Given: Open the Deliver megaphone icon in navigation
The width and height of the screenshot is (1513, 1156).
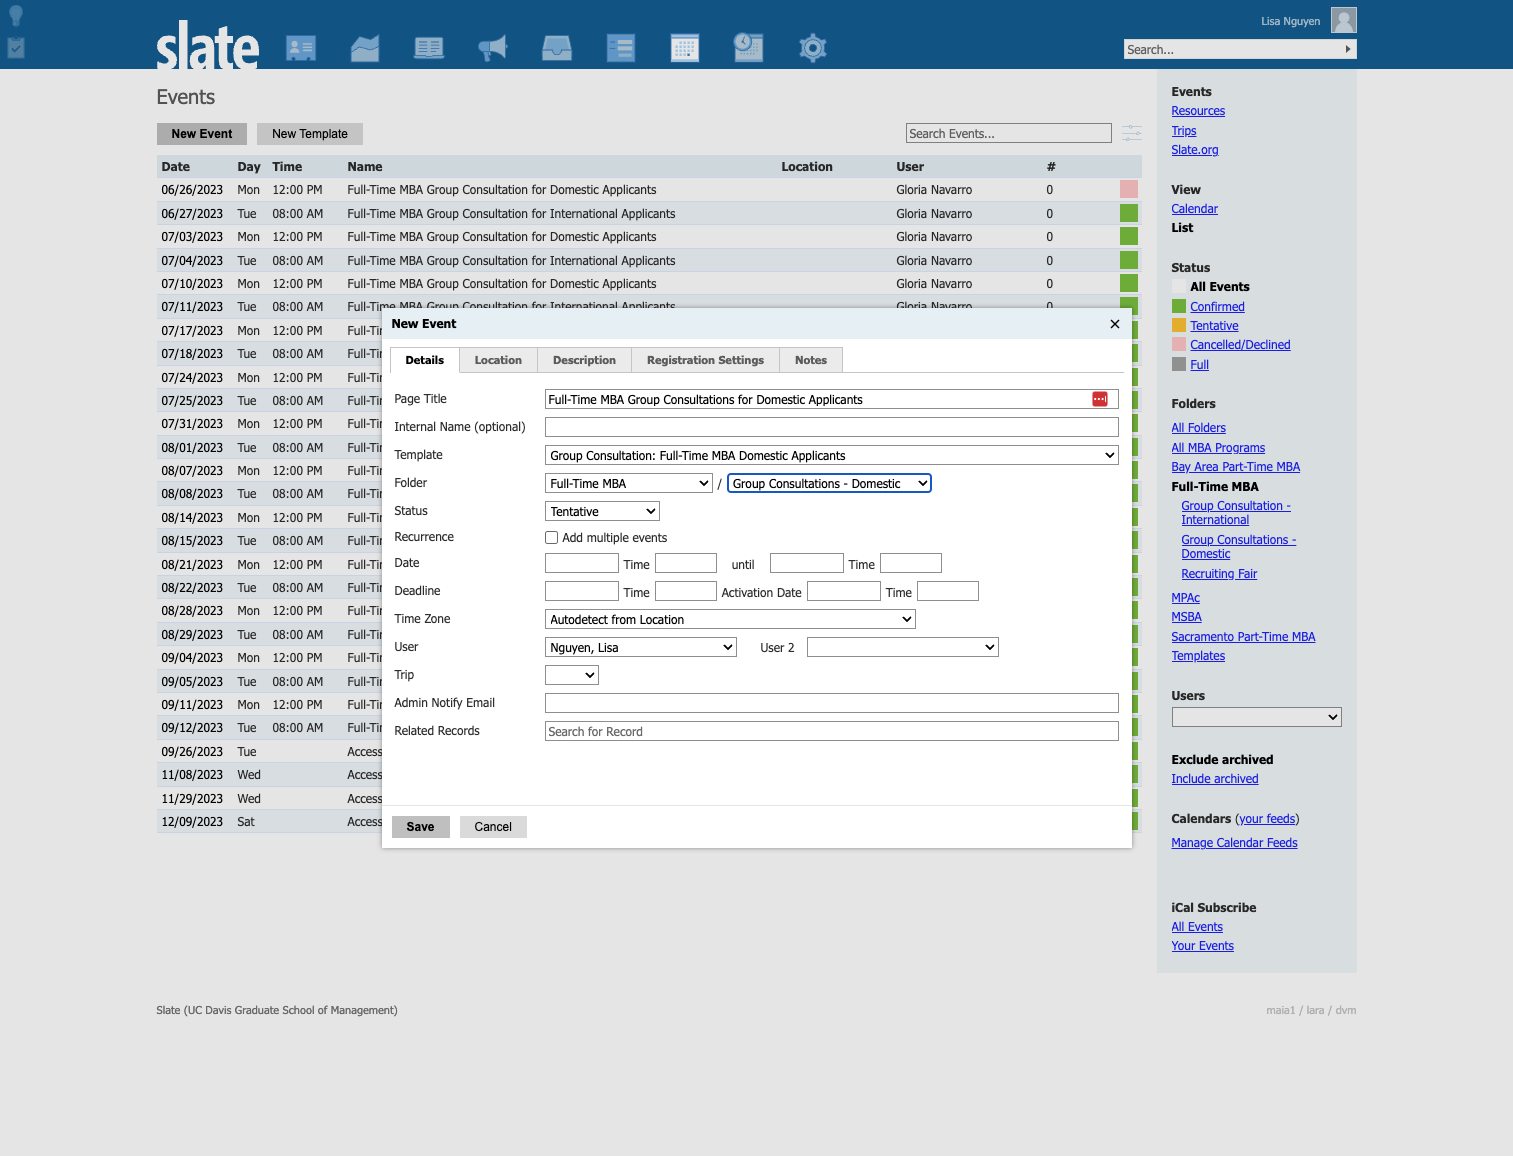Looking at the screenshot, I should 493,47.
